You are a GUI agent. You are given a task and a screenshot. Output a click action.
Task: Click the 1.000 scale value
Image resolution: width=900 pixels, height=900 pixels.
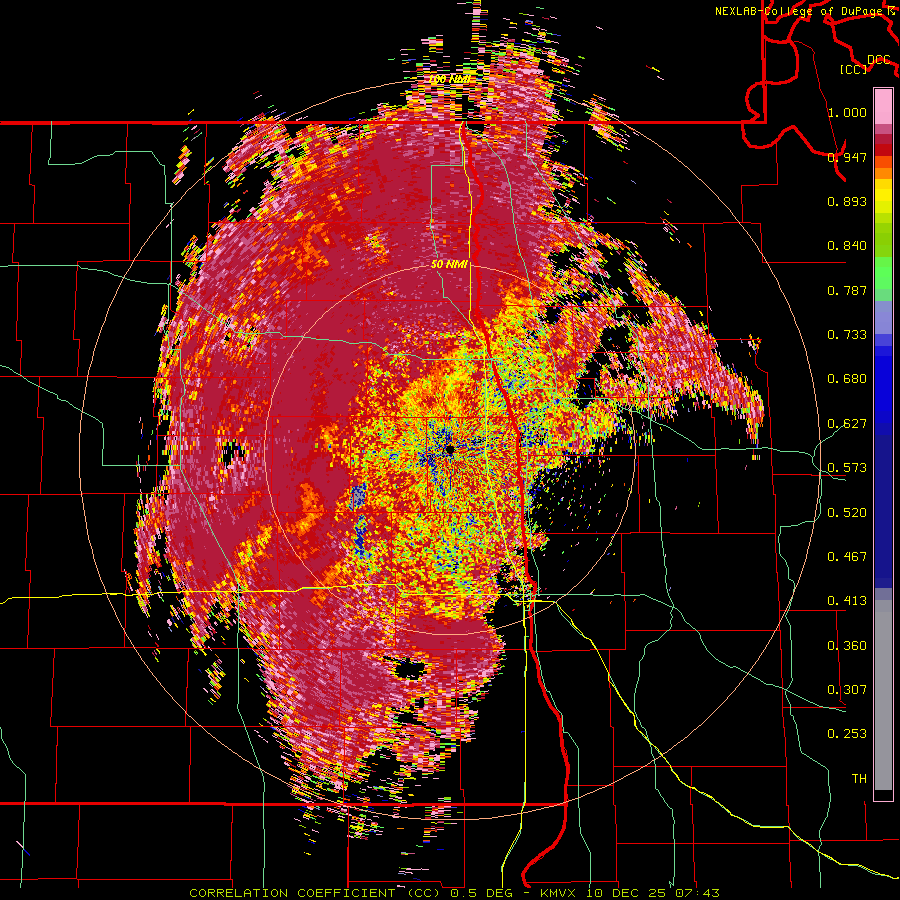(847, 112)
